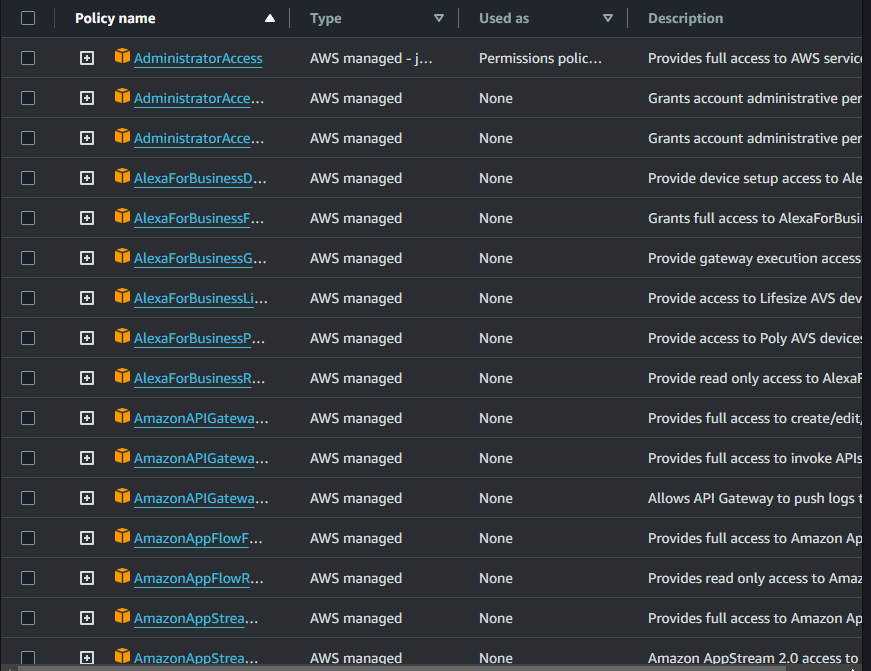871x671 pixels.
Task: Open the AmazonAppFlowR… policy link
Action: [199, 578]
